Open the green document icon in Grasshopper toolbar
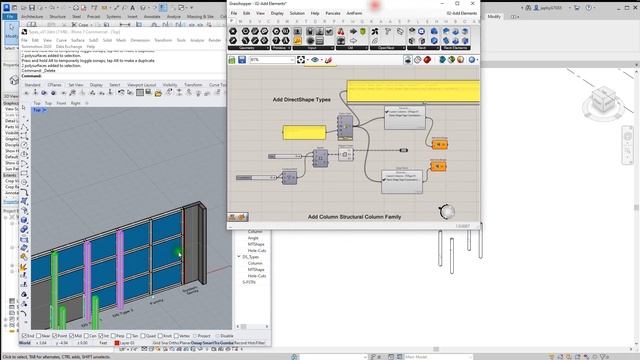The height and width of the screenshot is (360, 640). [232, 60]
